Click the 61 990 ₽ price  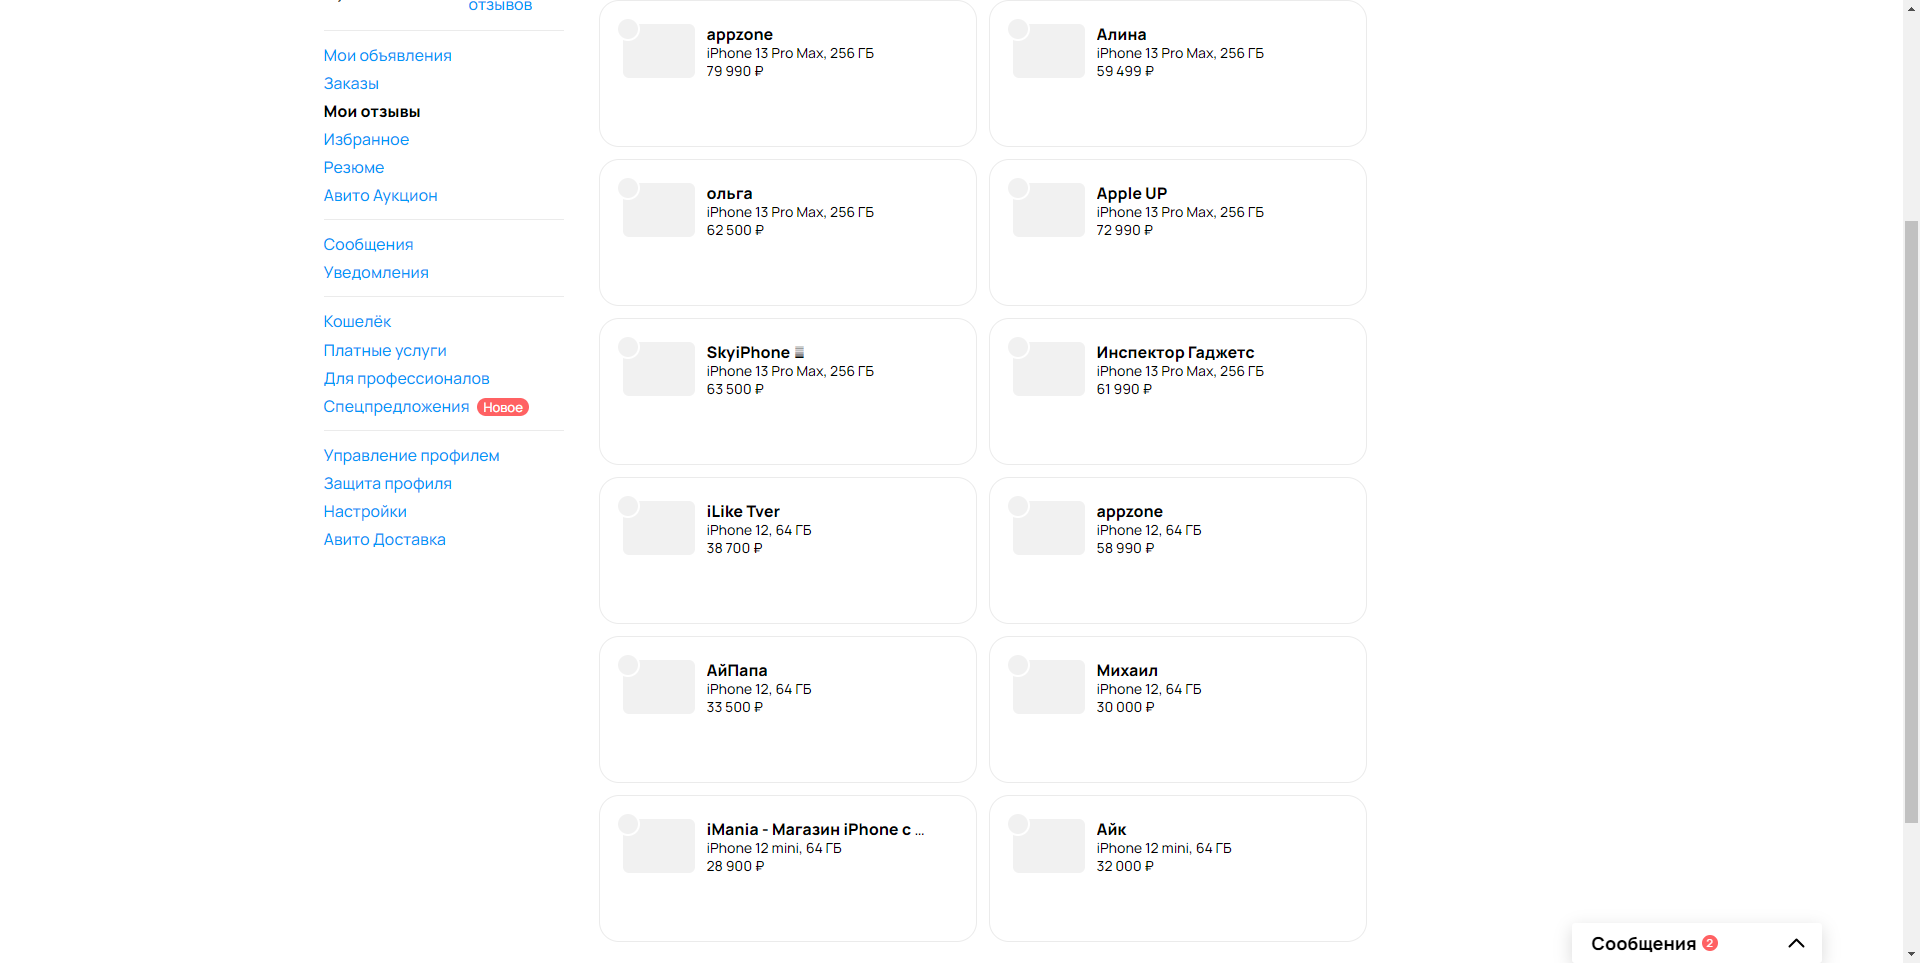[1124, 390]
